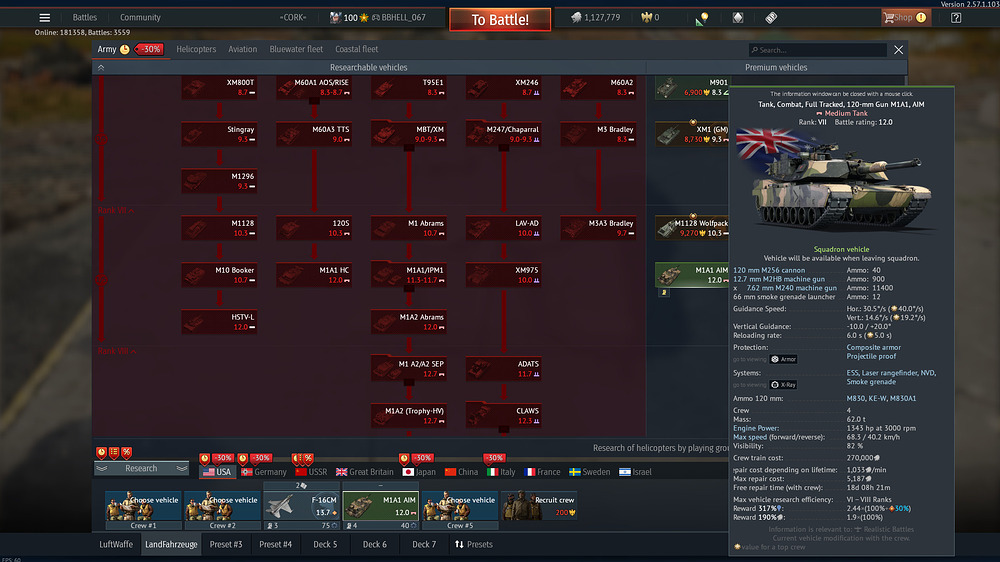Image resolution: width=1000 pixels, height=562 pixels.
Task: Select the XM800T vehicle
Action: [x=219, y=87]
